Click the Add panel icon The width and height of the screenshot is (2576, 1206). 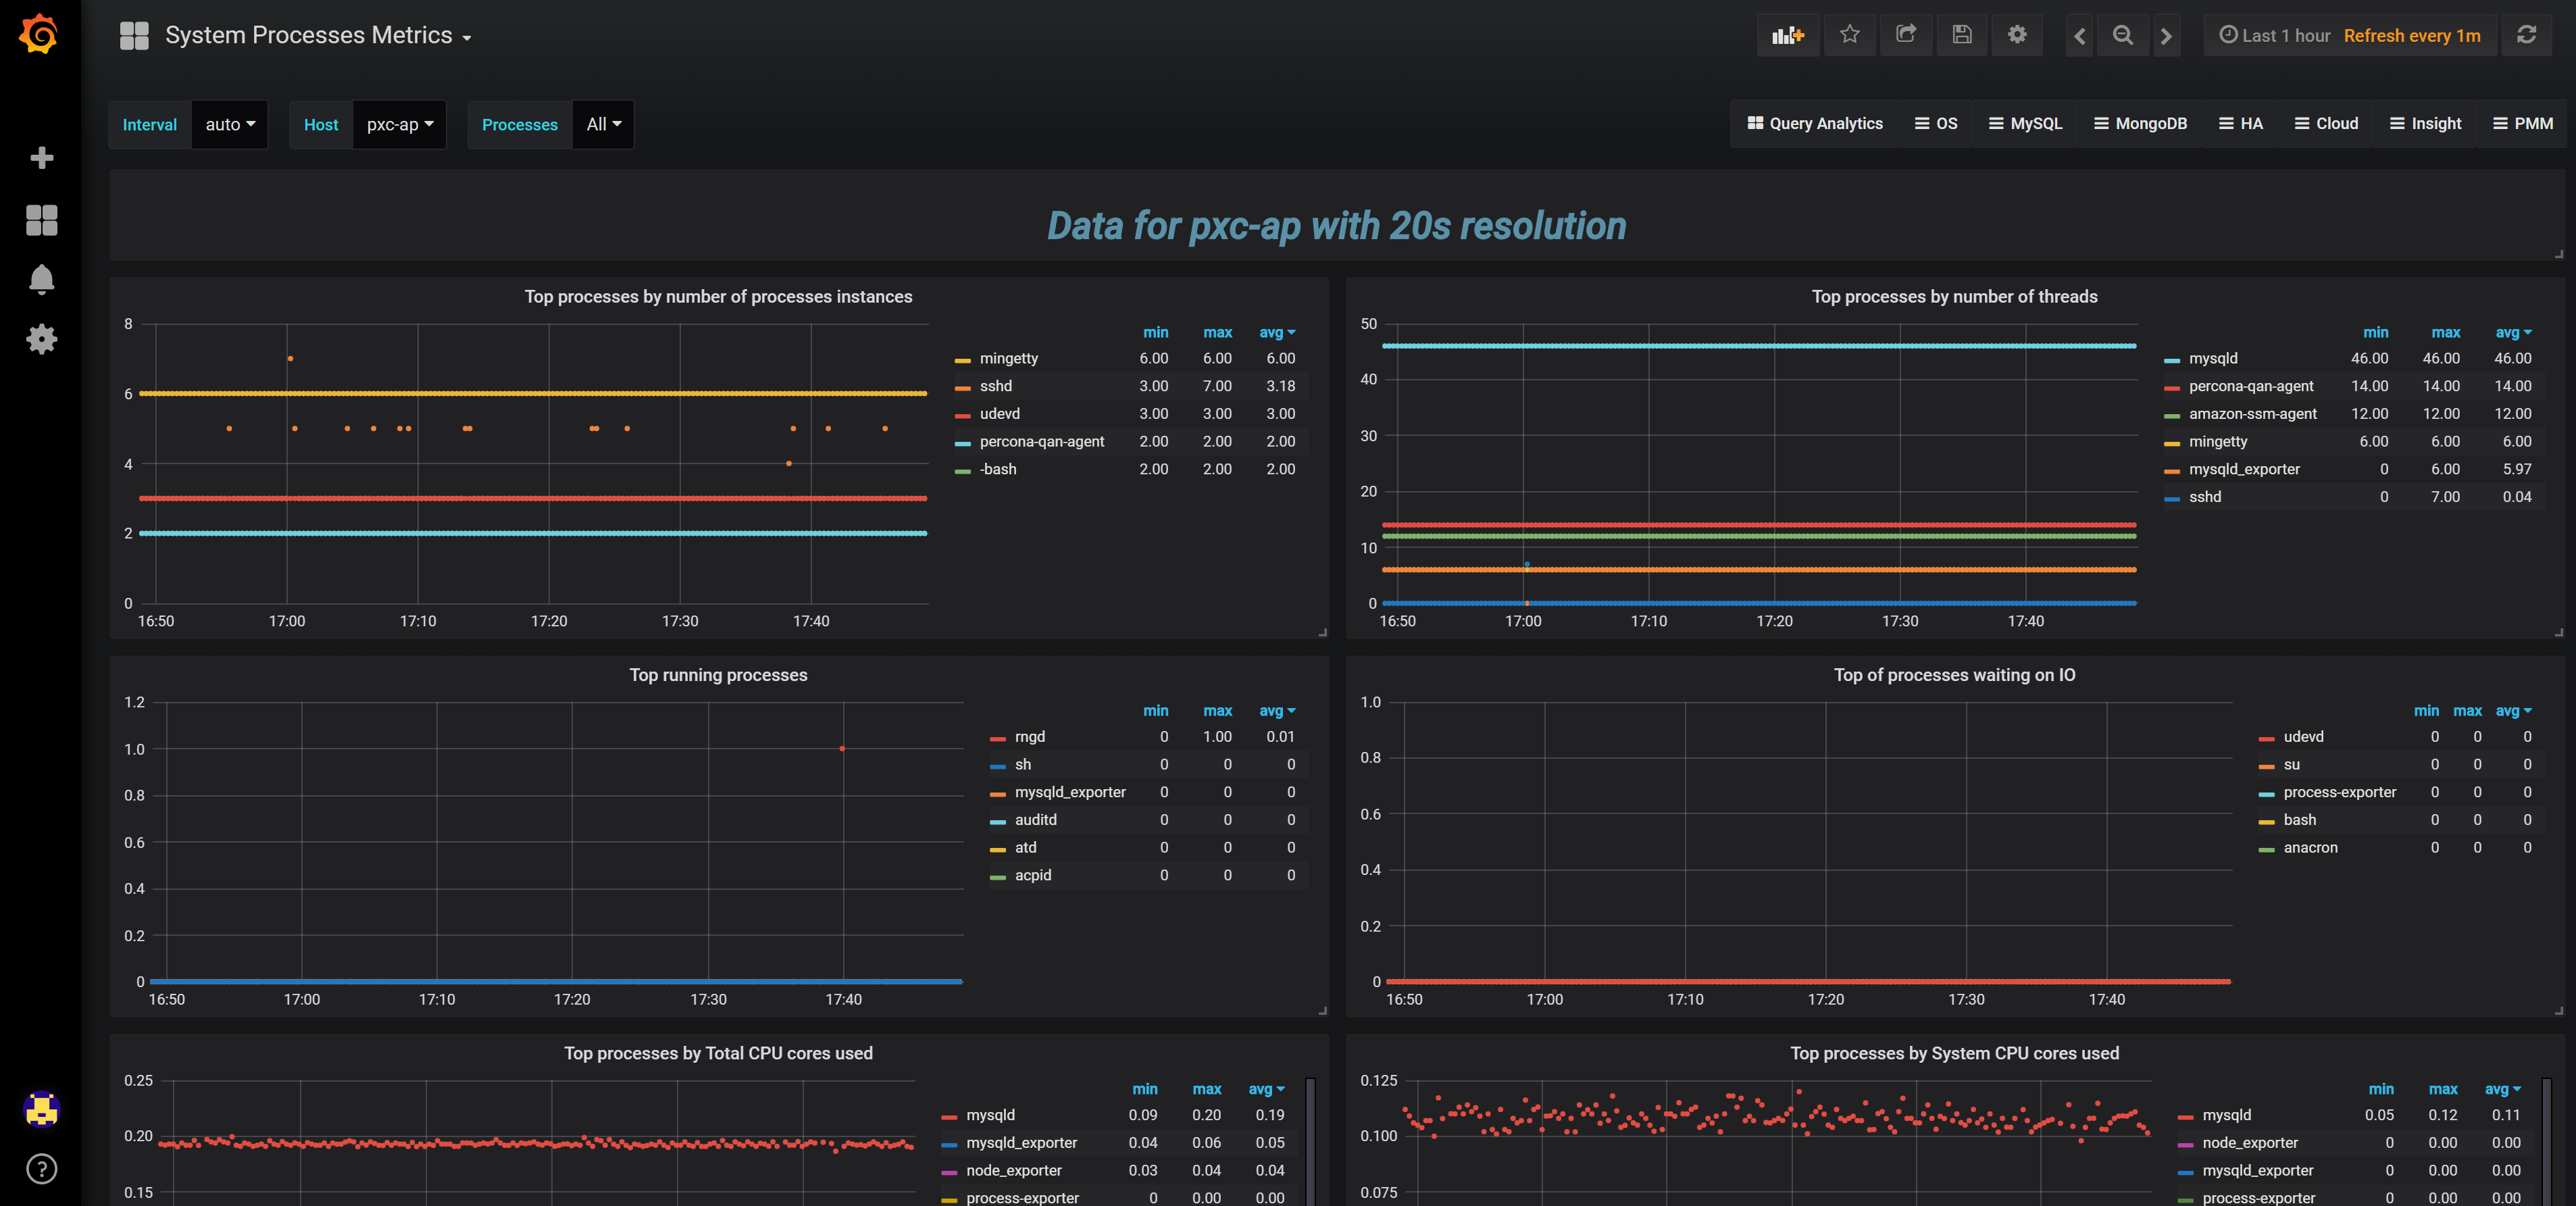(1788, 36)
